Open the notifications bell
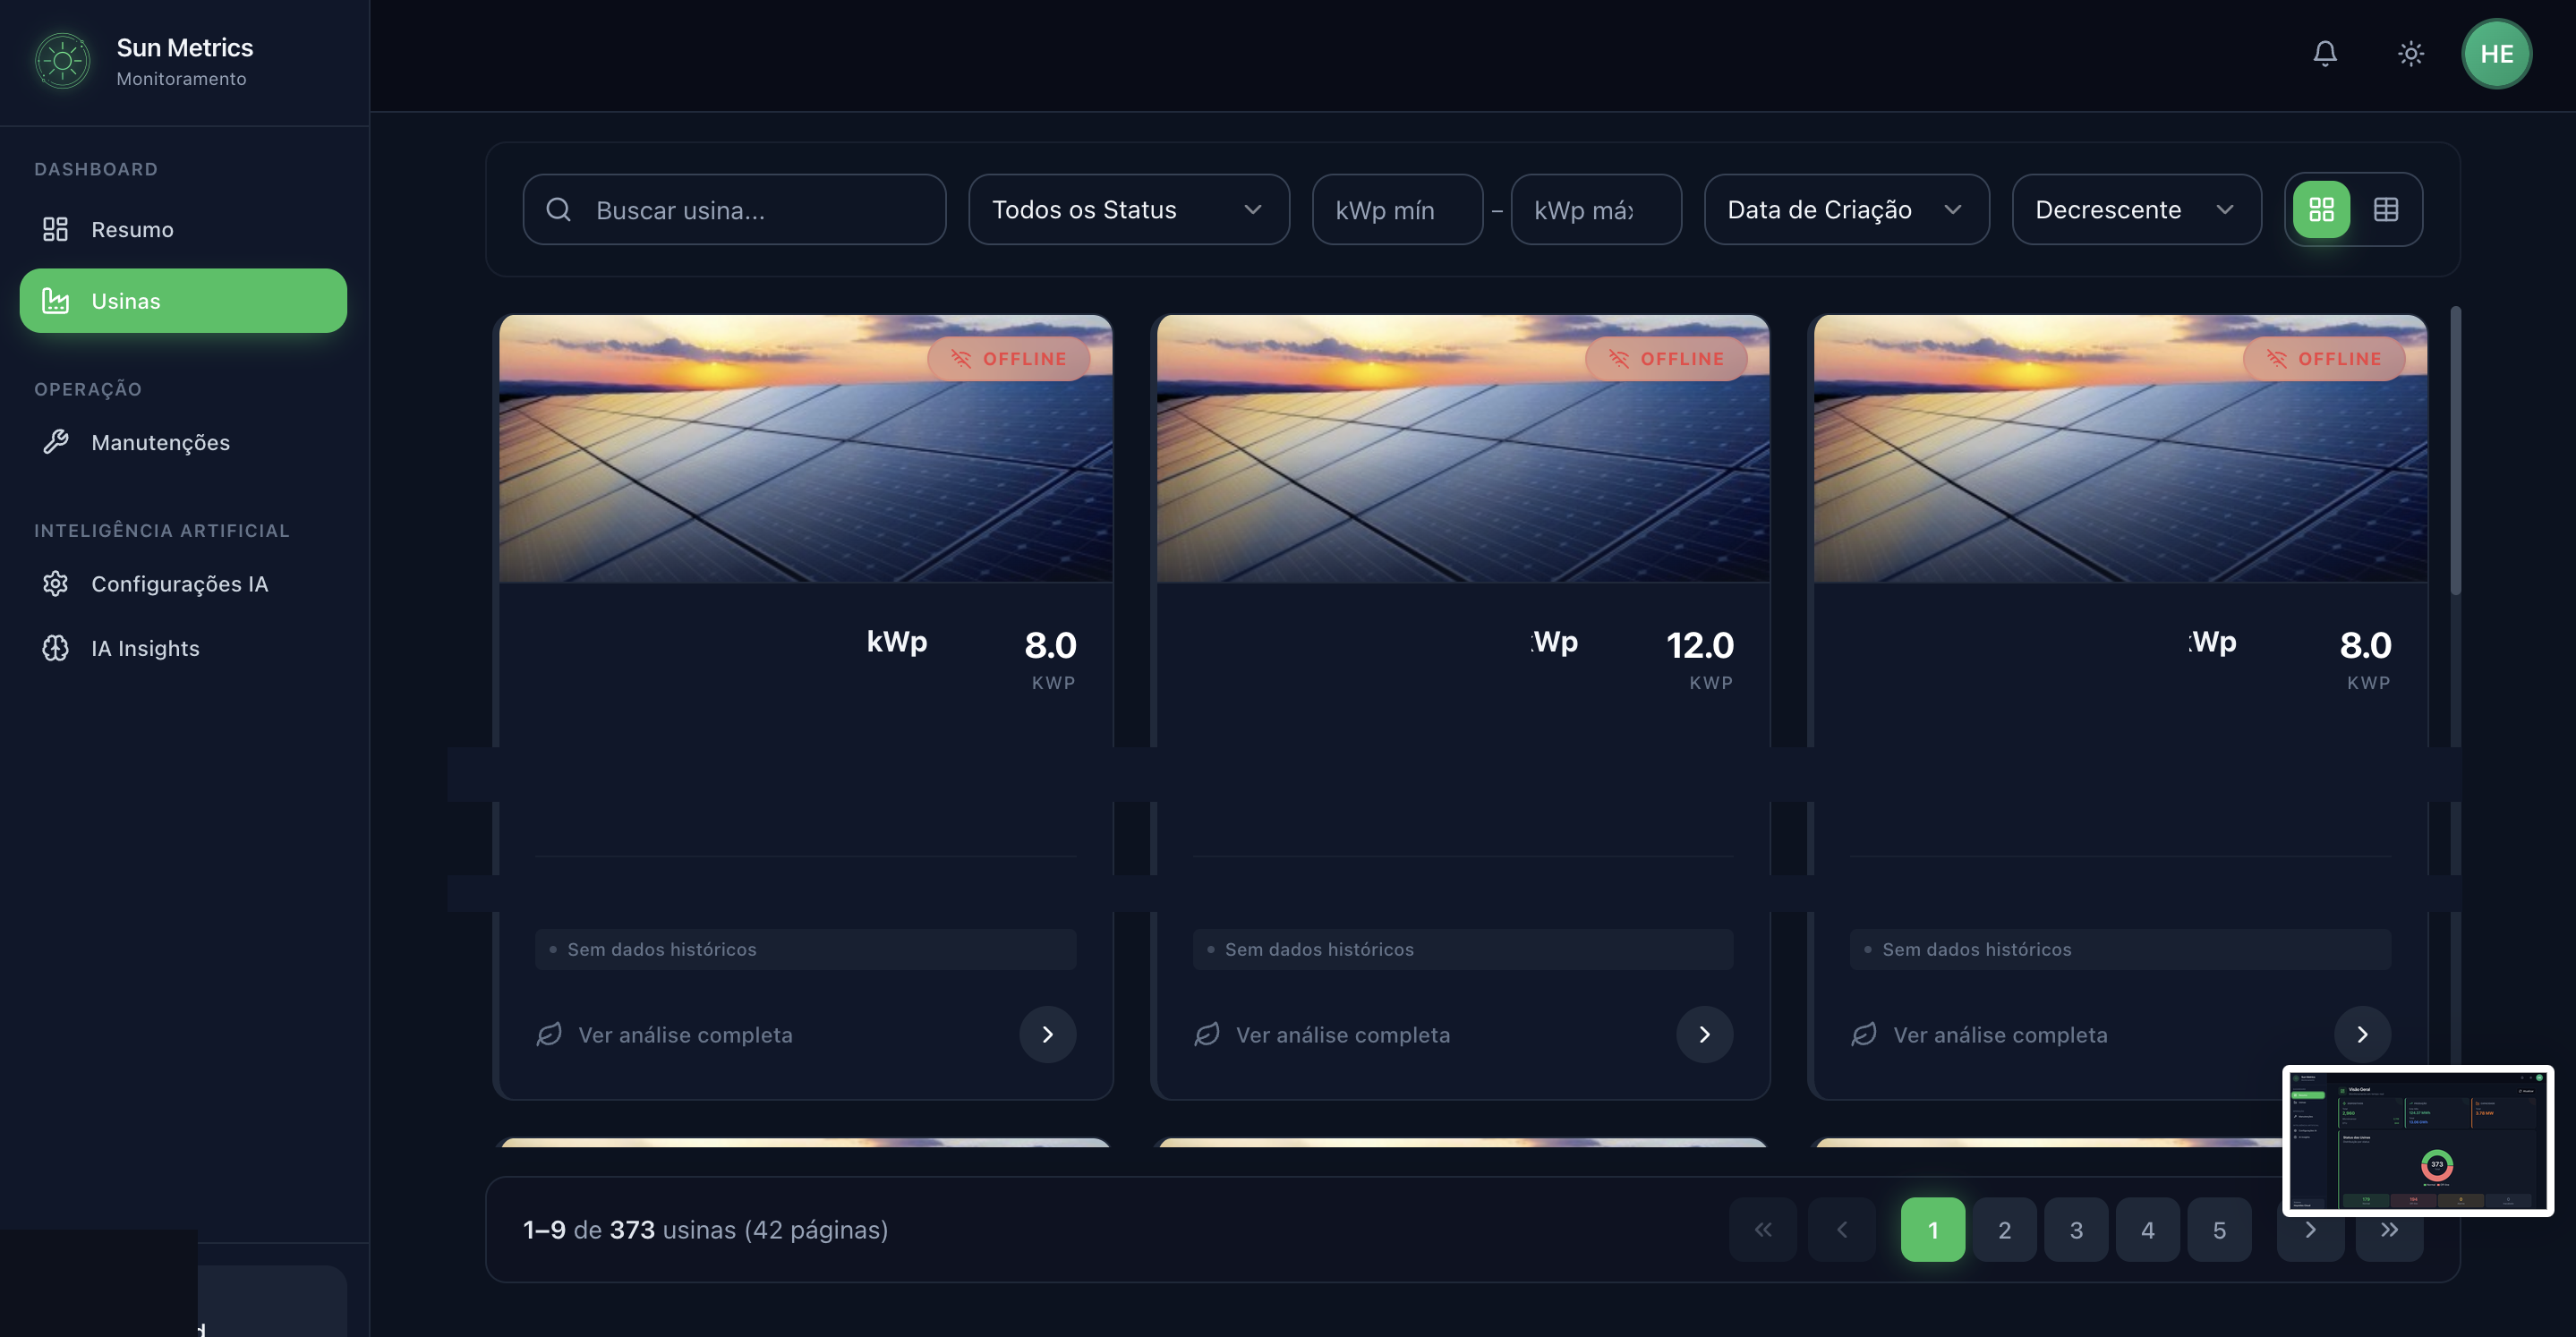 [x=2325, y=54]
